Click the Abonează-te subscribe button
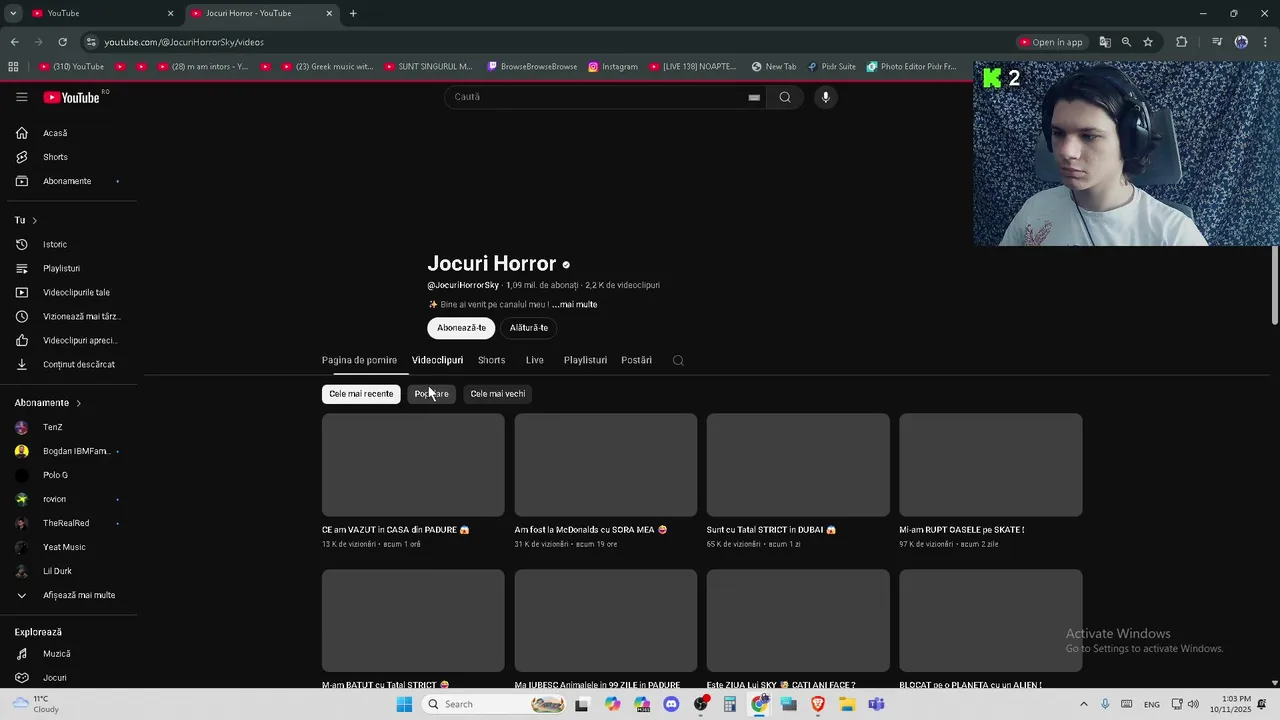The image size is (1280, 720). [461, 328]
